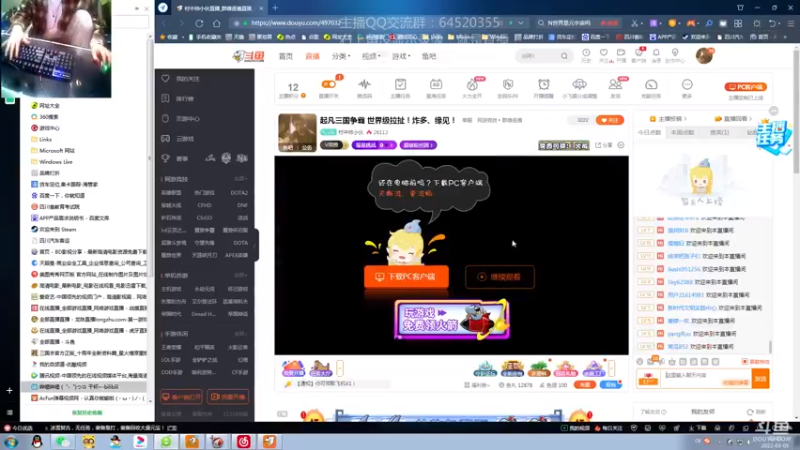
Task: Expand the 游戏 games dropdown
Action: click(x=401, y=56)
